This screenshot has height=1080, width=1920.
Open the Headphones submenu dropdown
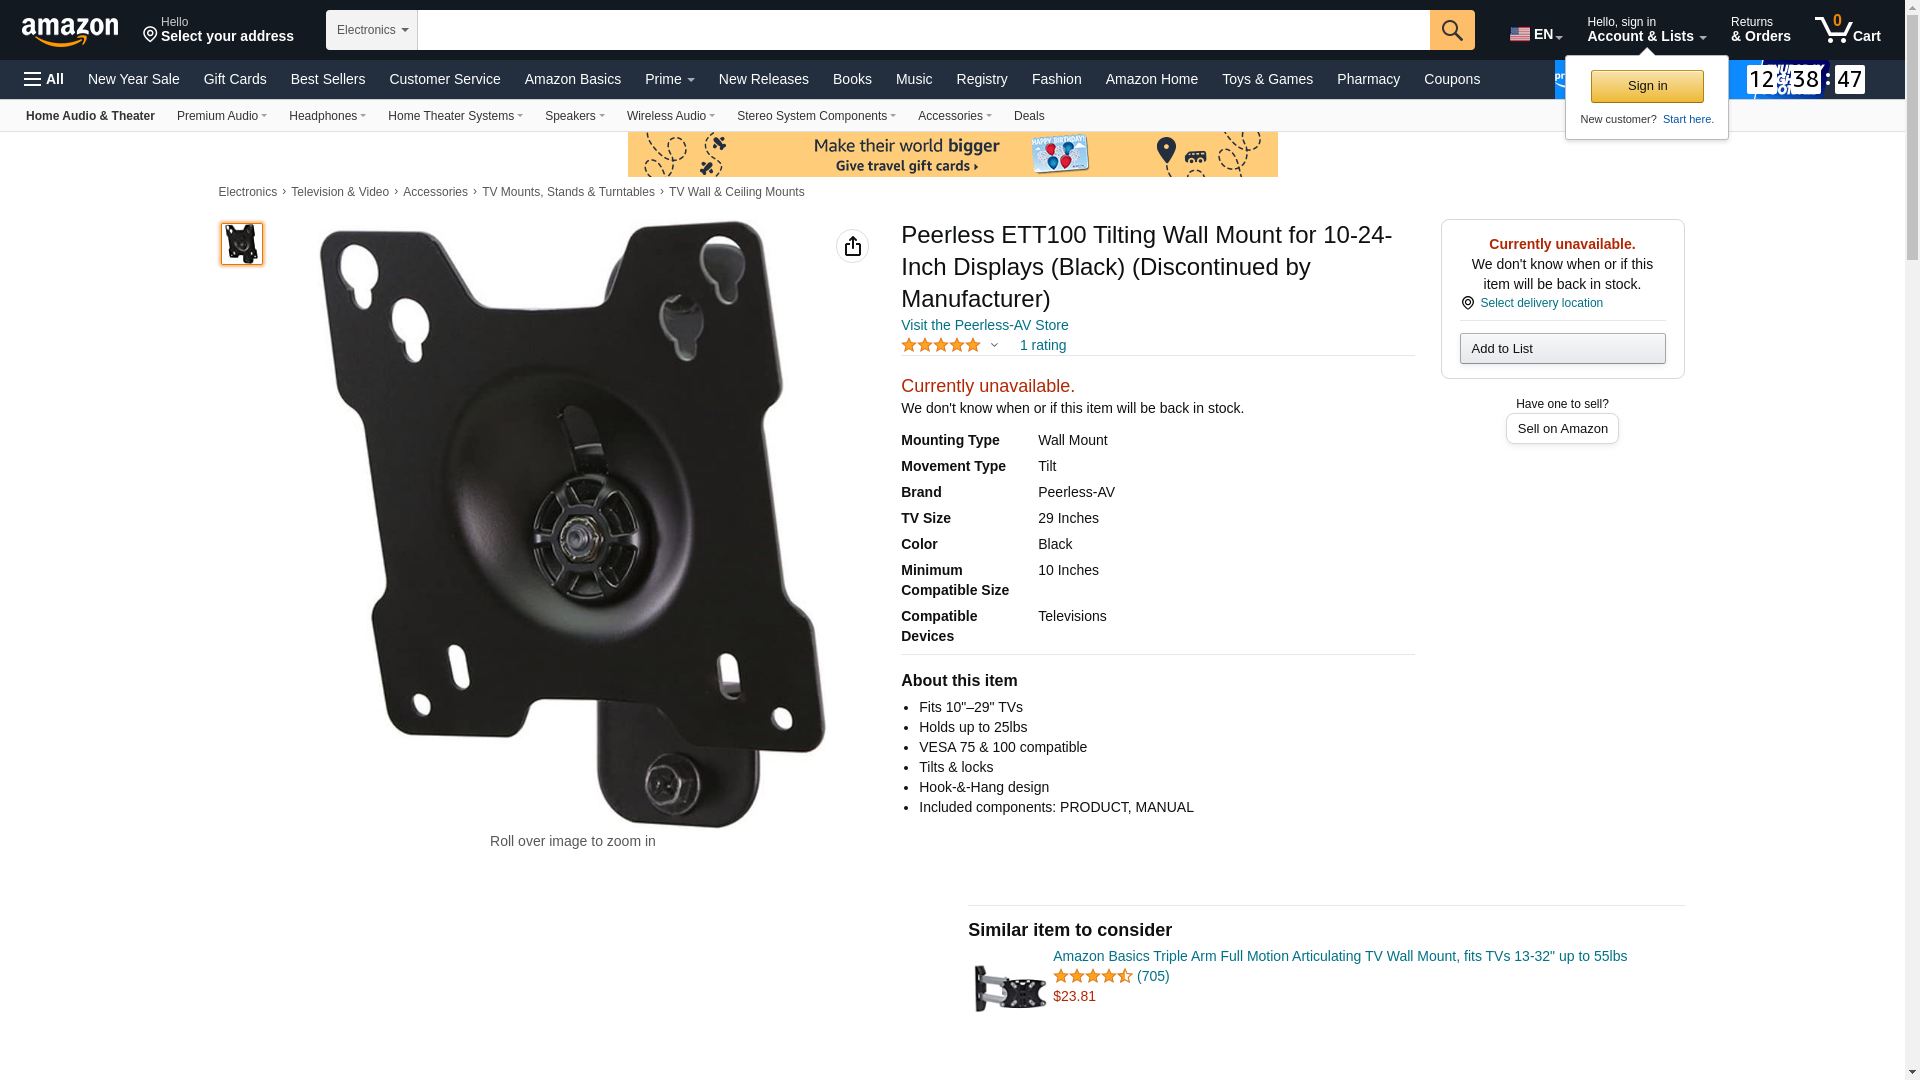click(x=327, y=116)
